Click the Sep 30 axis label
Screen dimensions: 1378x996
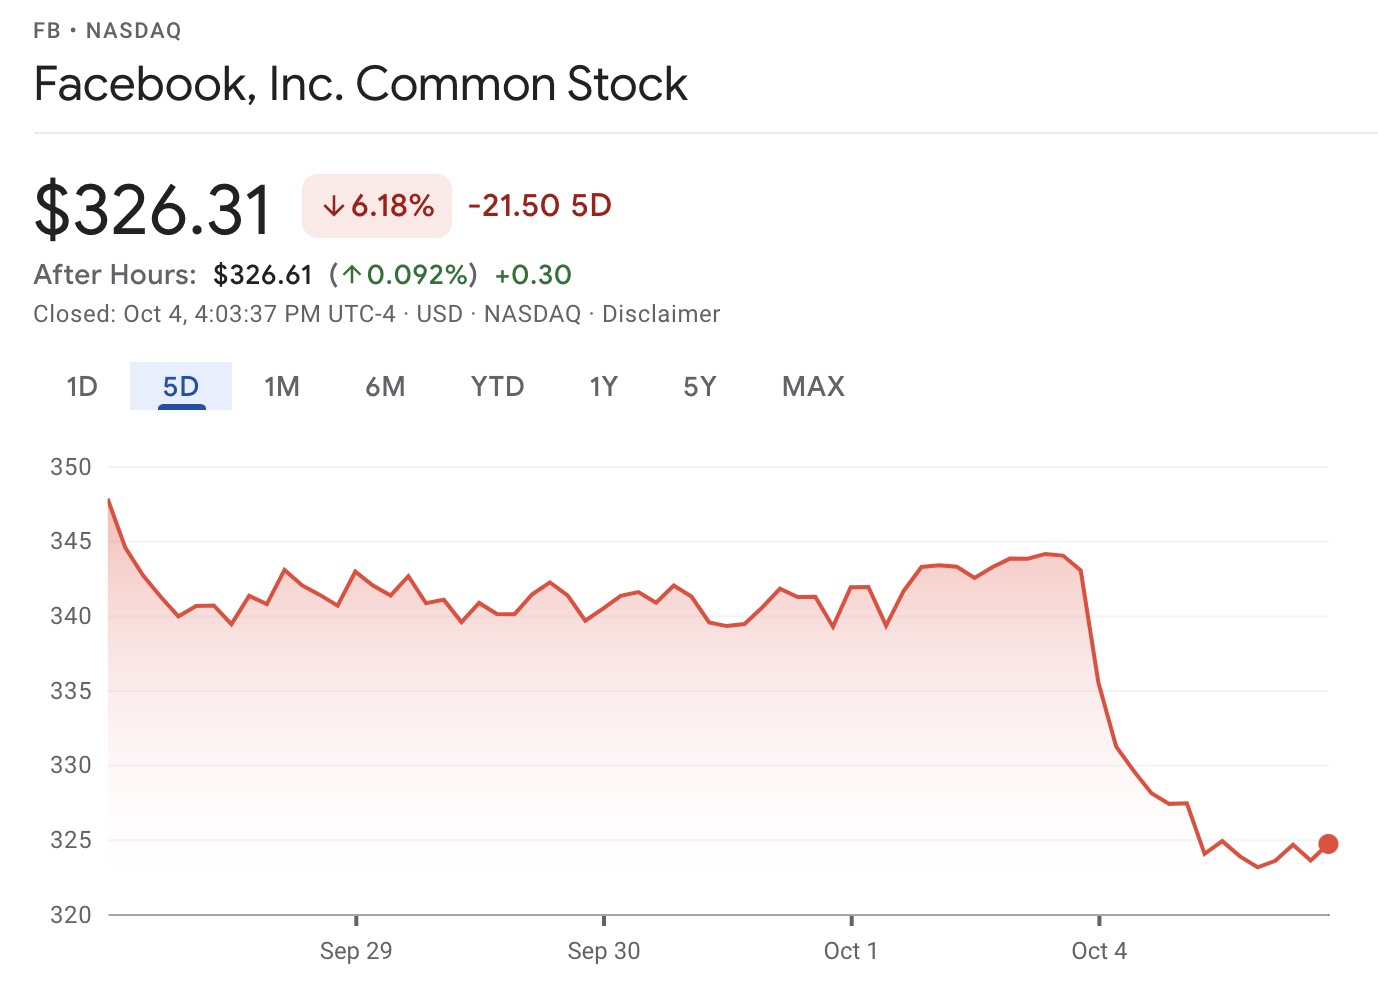pos(603,951)
